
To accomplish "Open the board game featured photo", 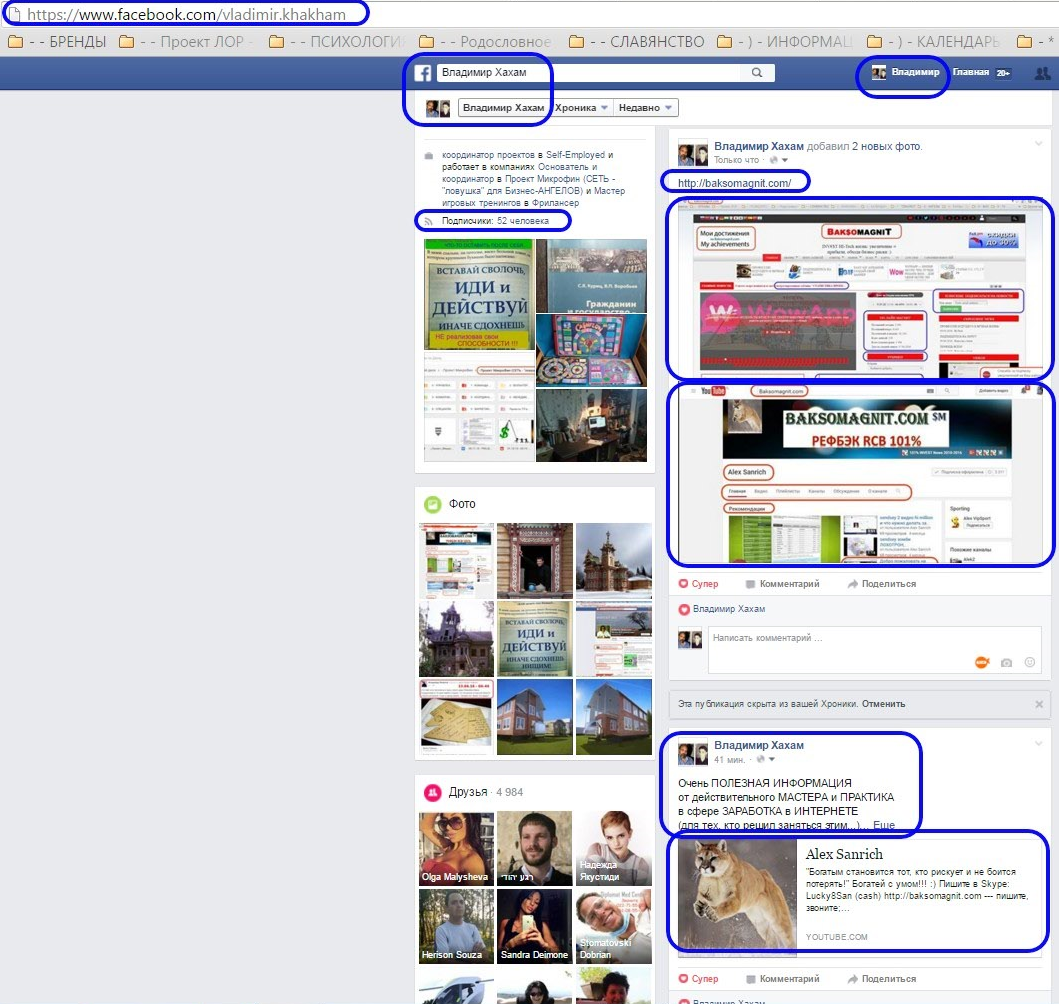I will [x=591, y=350].
